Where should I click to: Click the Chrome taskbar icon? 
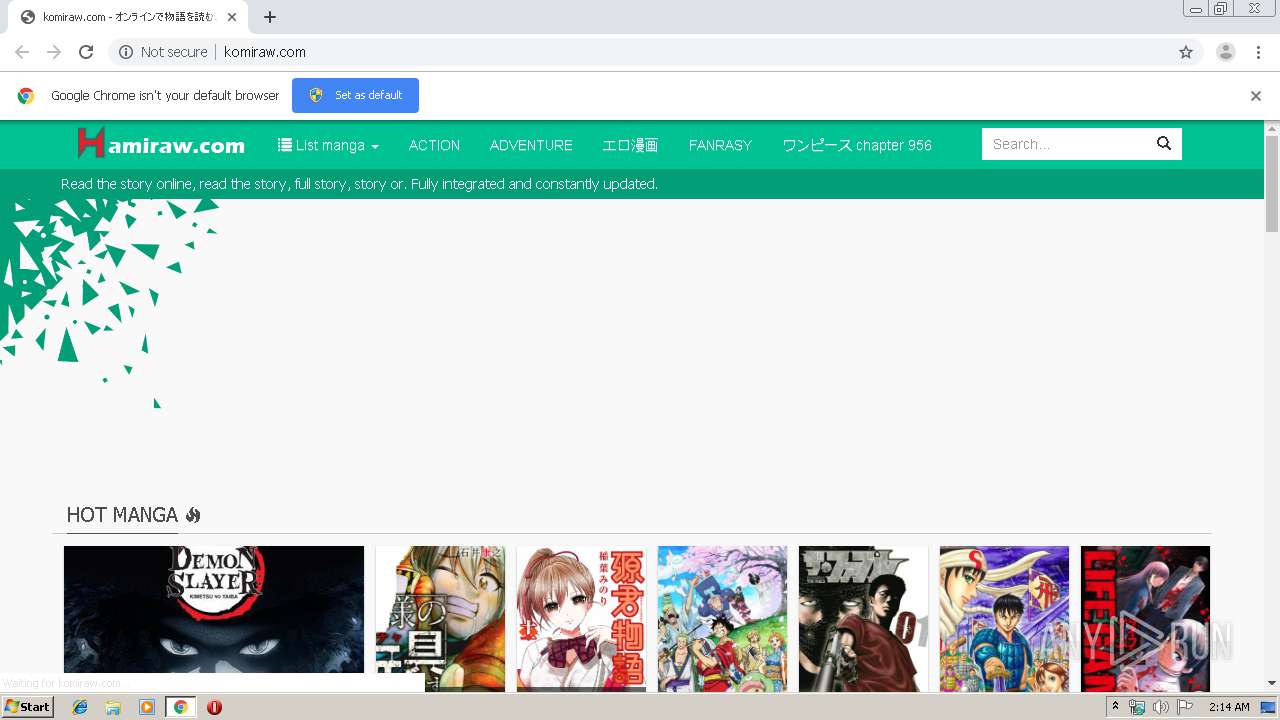point(181,707)
